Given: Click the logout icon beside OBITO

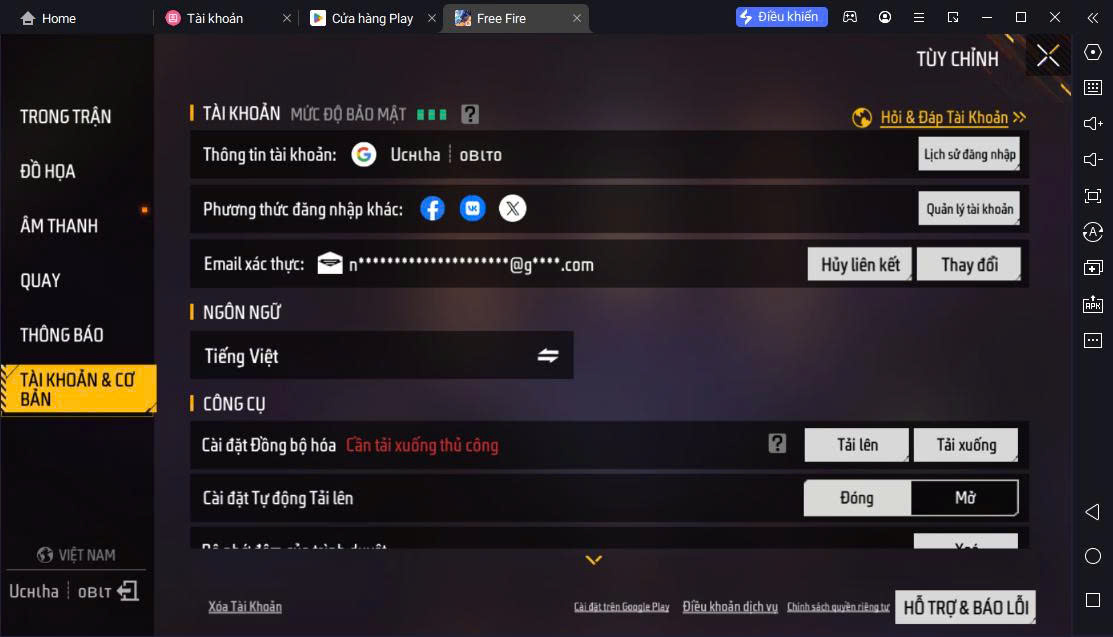Looking at the screenshot, I should click(x=128, y=591).
